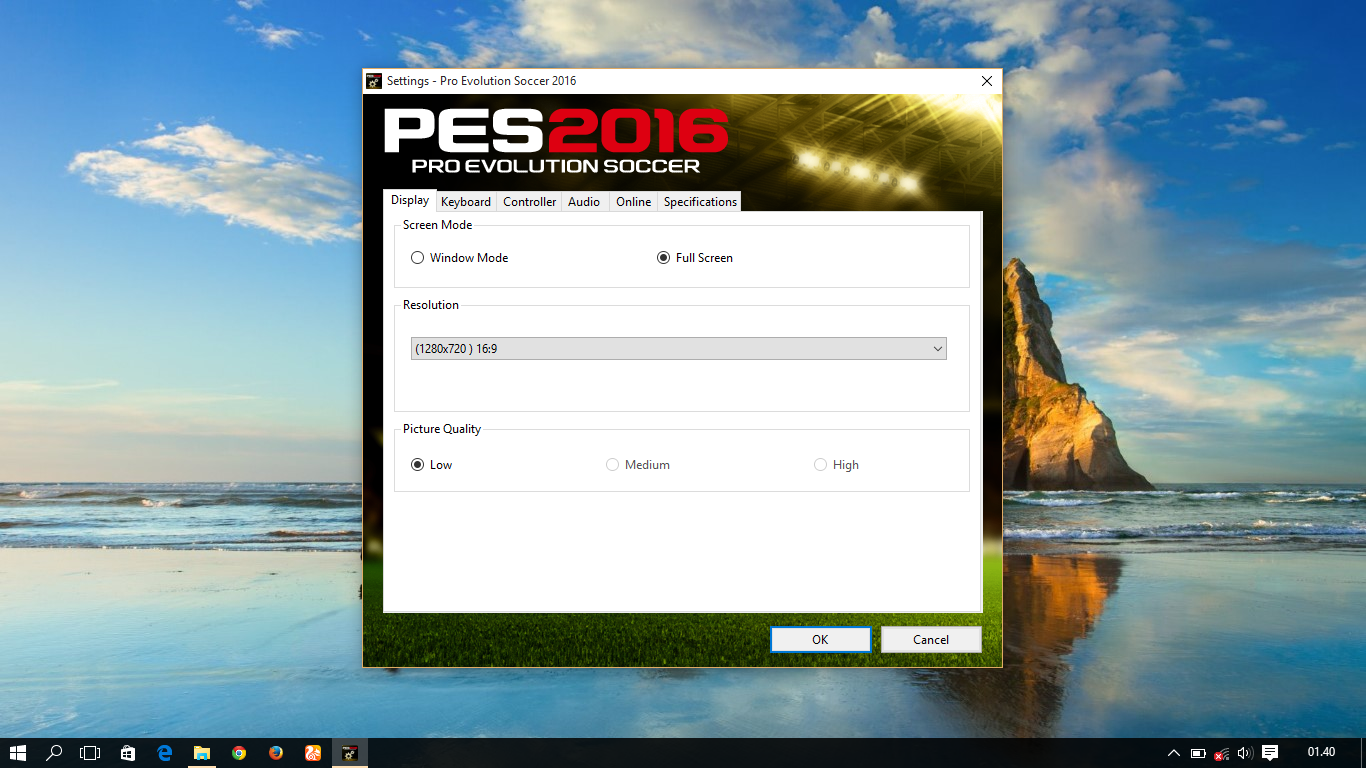Open the Resolution dropdown (1280x720) 16:9
This screenshot has height=768, width=1366.
click(x=679, y=349)
